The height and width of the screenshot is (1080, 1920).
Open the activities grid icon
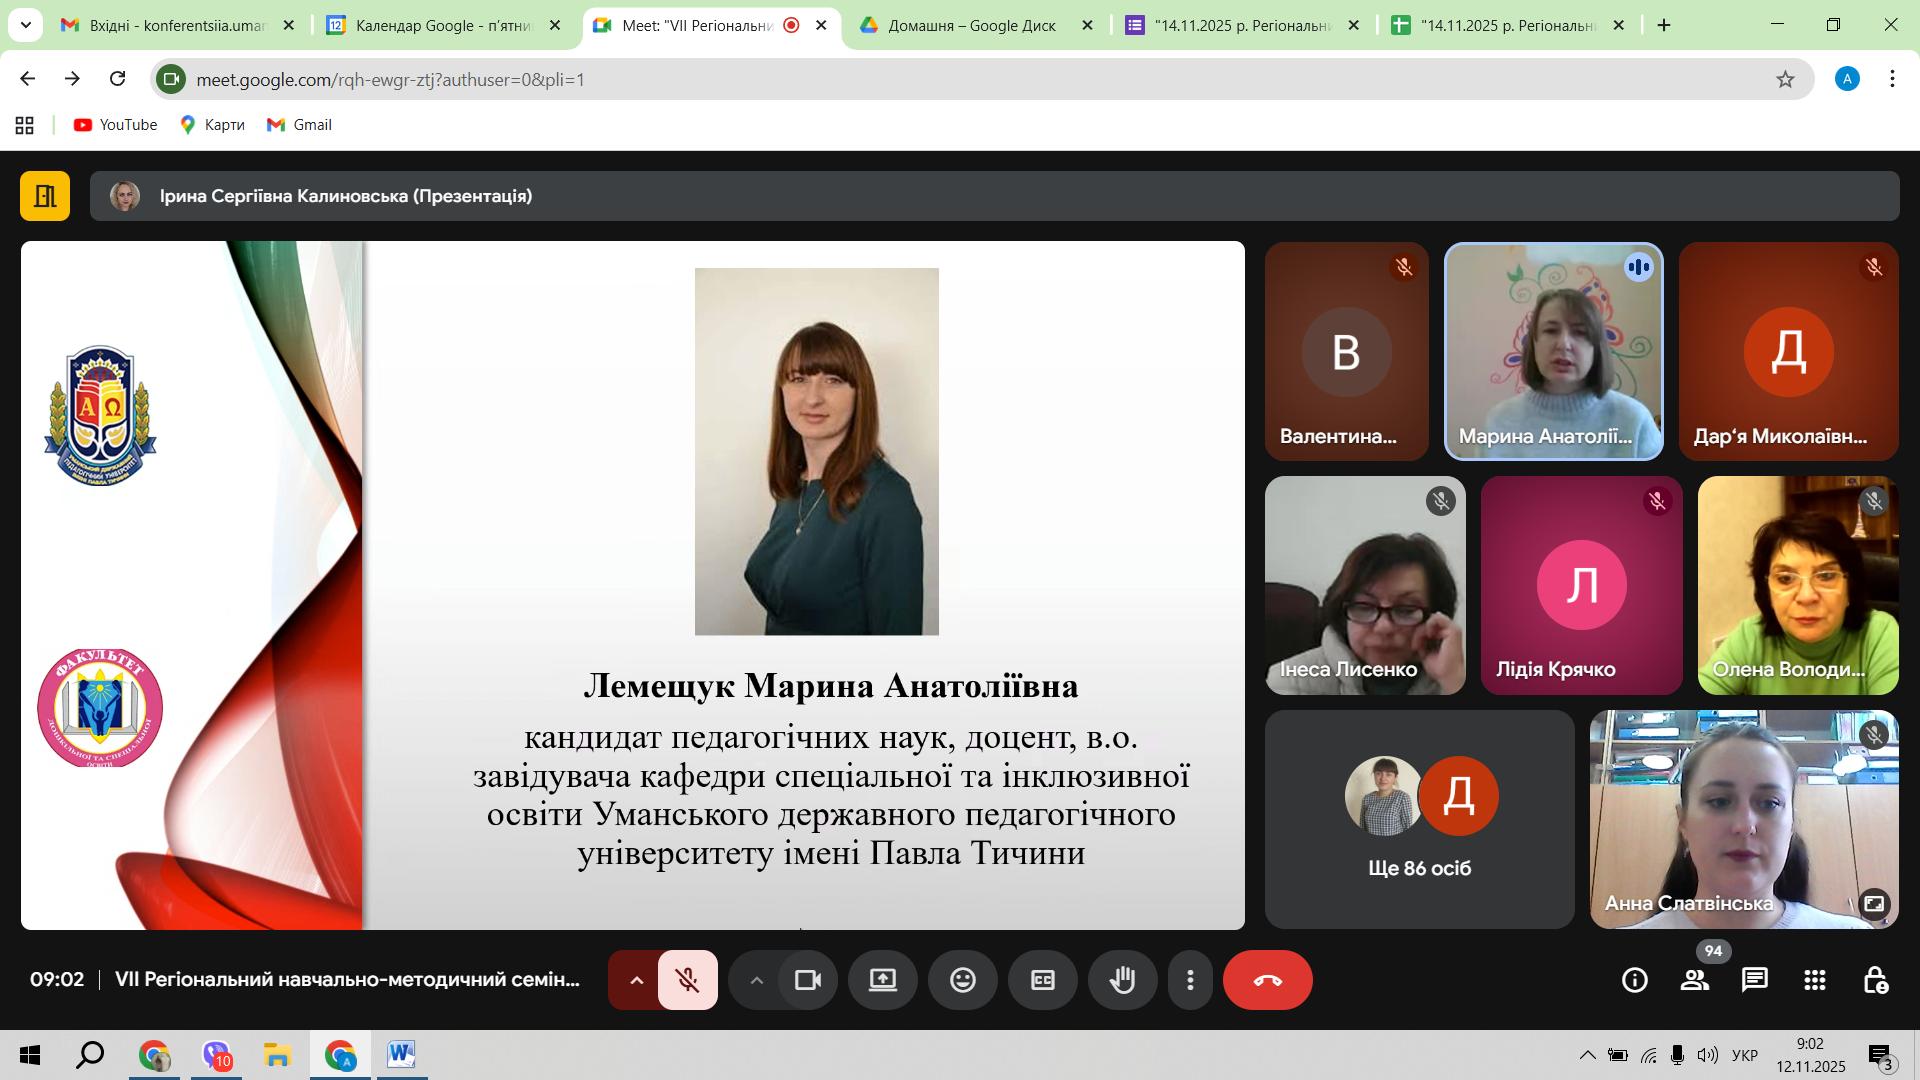1815,980
